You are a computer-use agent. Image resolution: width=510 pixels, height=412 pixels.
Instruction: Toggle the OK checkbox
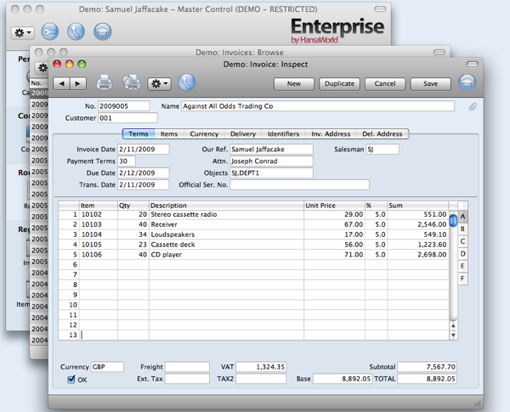71,379
